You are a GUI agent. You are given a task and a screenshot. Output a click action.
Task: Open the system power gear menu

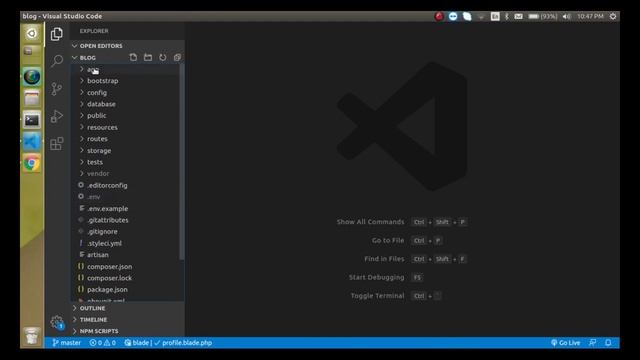tap(613, 16)
